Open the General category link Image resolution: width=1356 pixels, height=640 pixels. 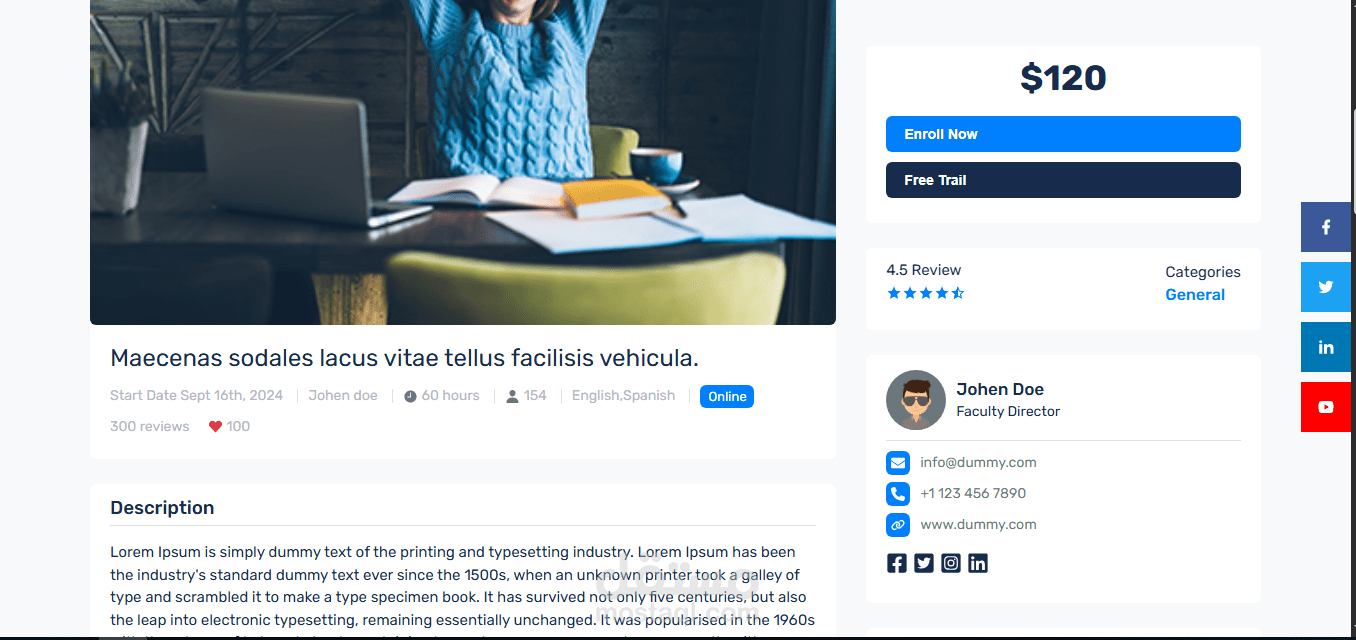click(1195, 294)
